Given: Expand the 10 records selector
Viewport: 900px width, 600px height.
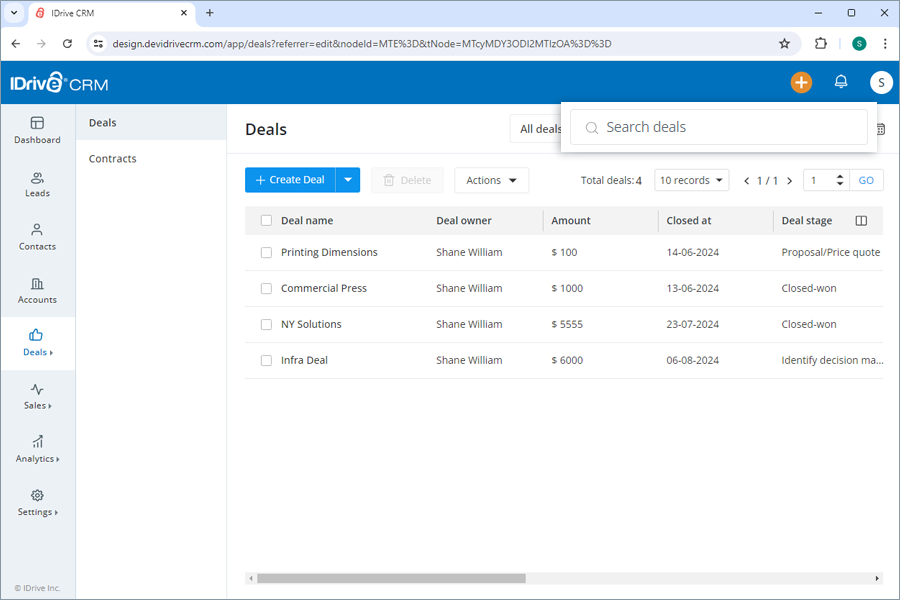Looking at the screenshot, I should (691, 180).
